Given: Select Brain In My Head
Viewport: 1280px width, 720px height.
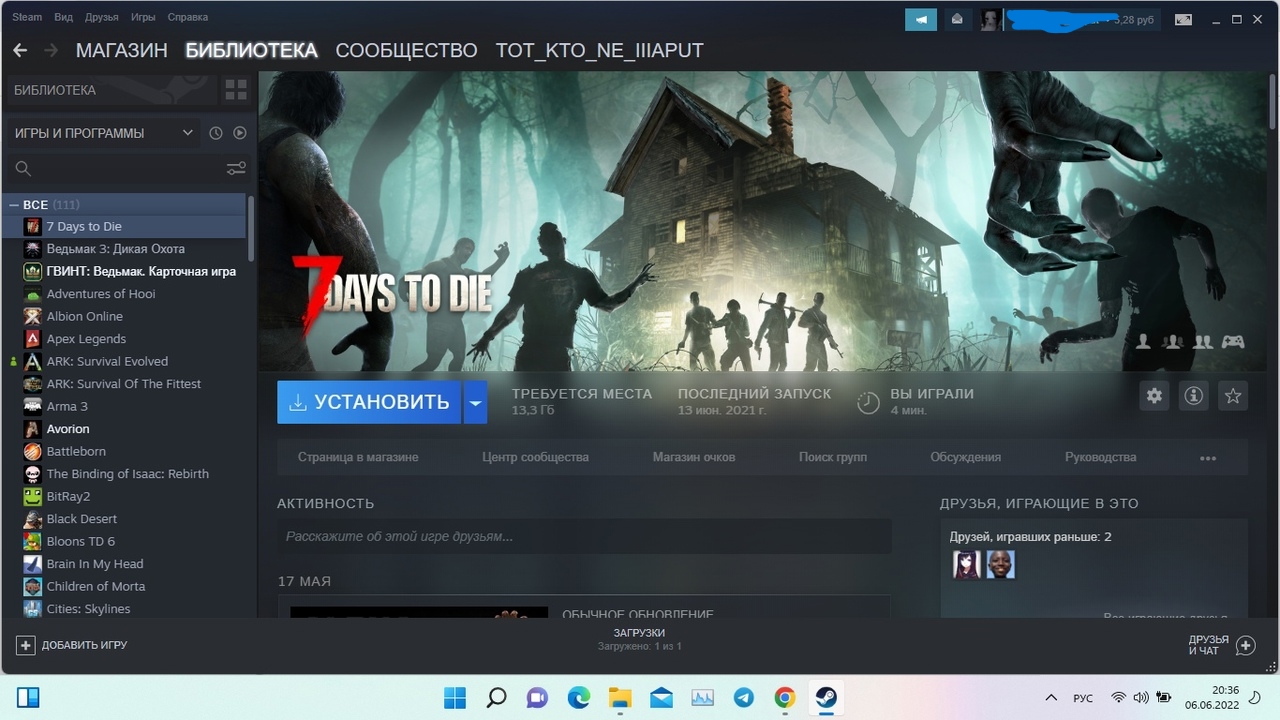Looking at the screenshot, I should [x=125, y=564].
